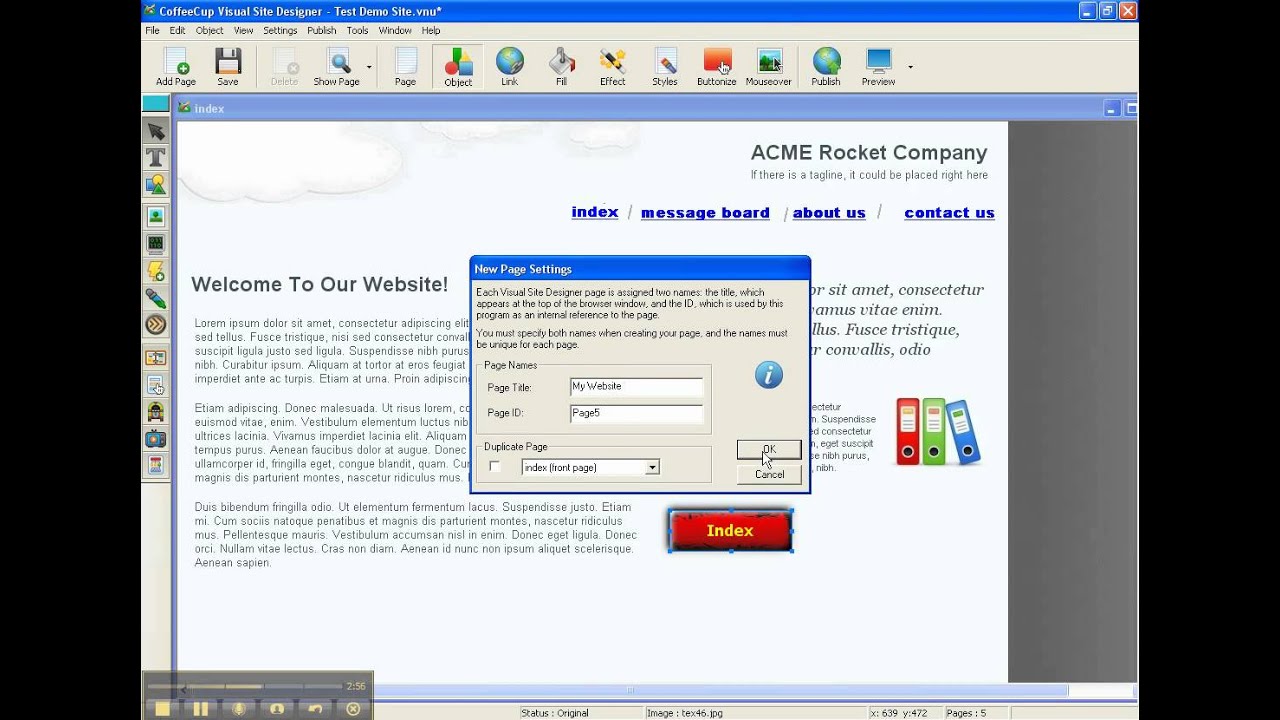Publish the site via Publish icon

point(826,67)
